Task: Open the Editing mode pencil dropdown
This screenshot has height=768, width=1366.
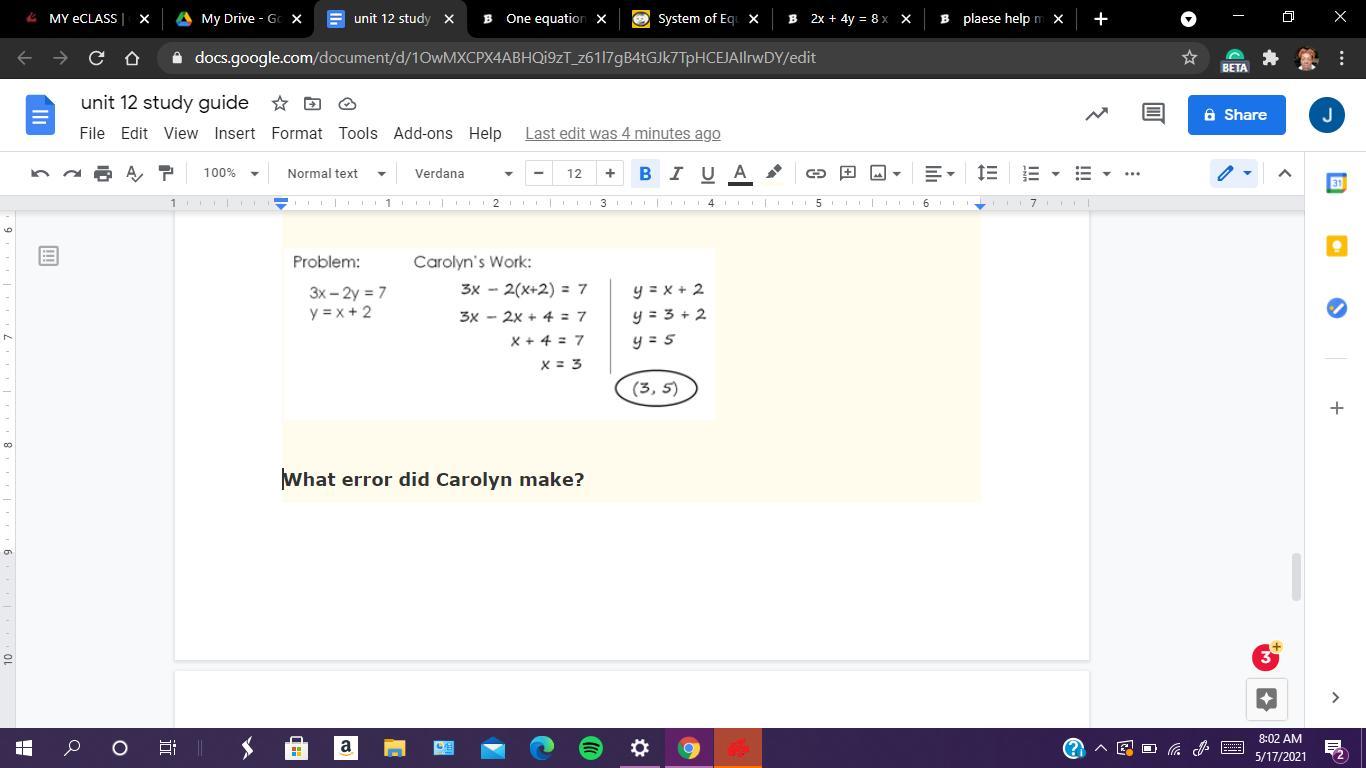Action: [x=1234, y=173]
